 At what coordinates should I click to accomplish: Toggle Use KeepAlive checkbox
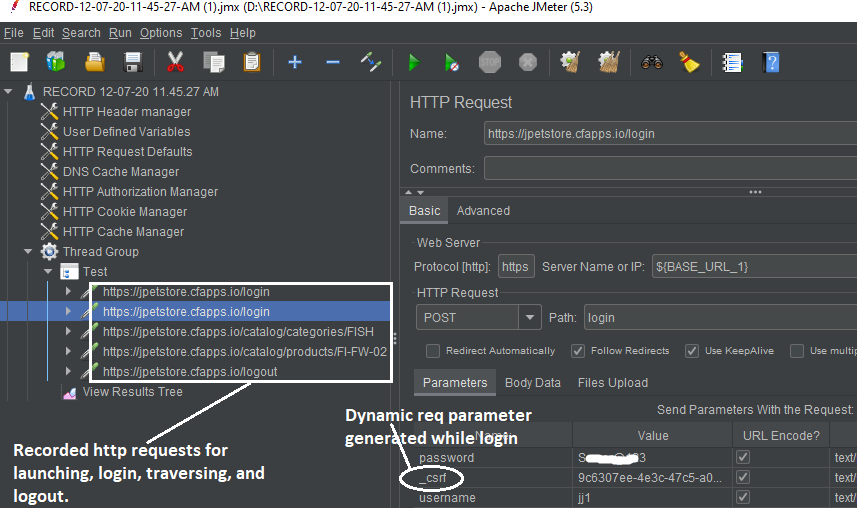[x=692, y=351]
